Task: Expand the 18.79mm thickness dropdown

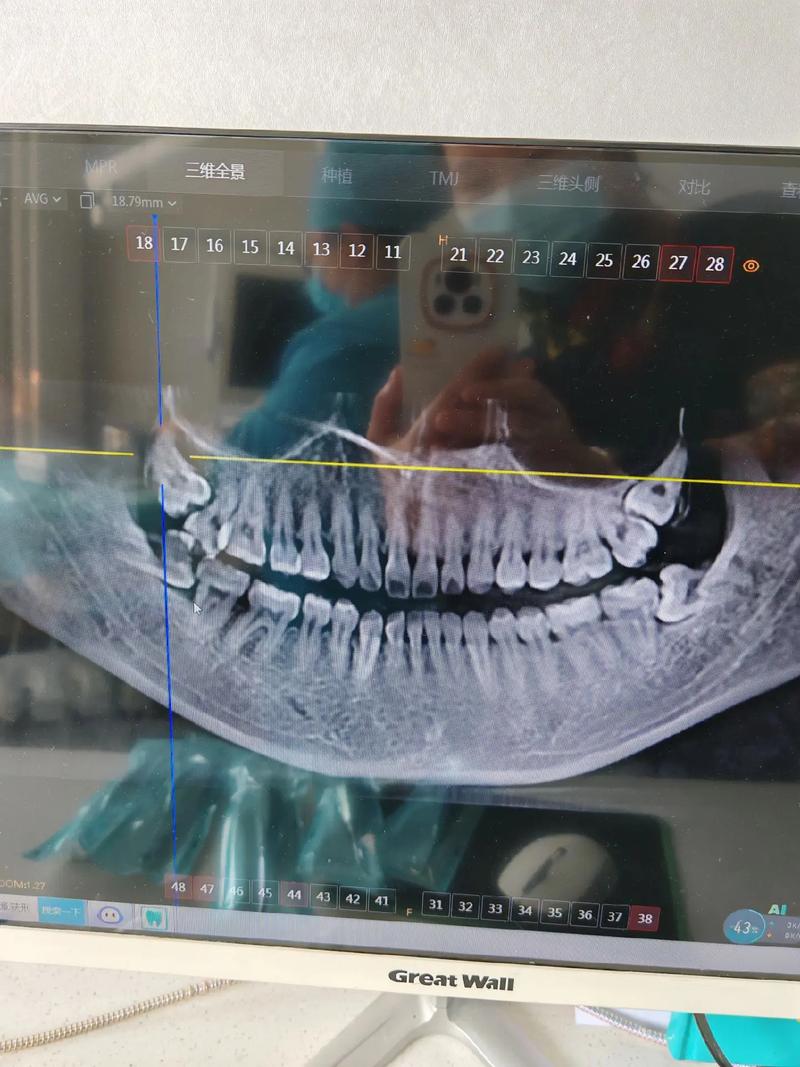Action: [x=143, y=202]
